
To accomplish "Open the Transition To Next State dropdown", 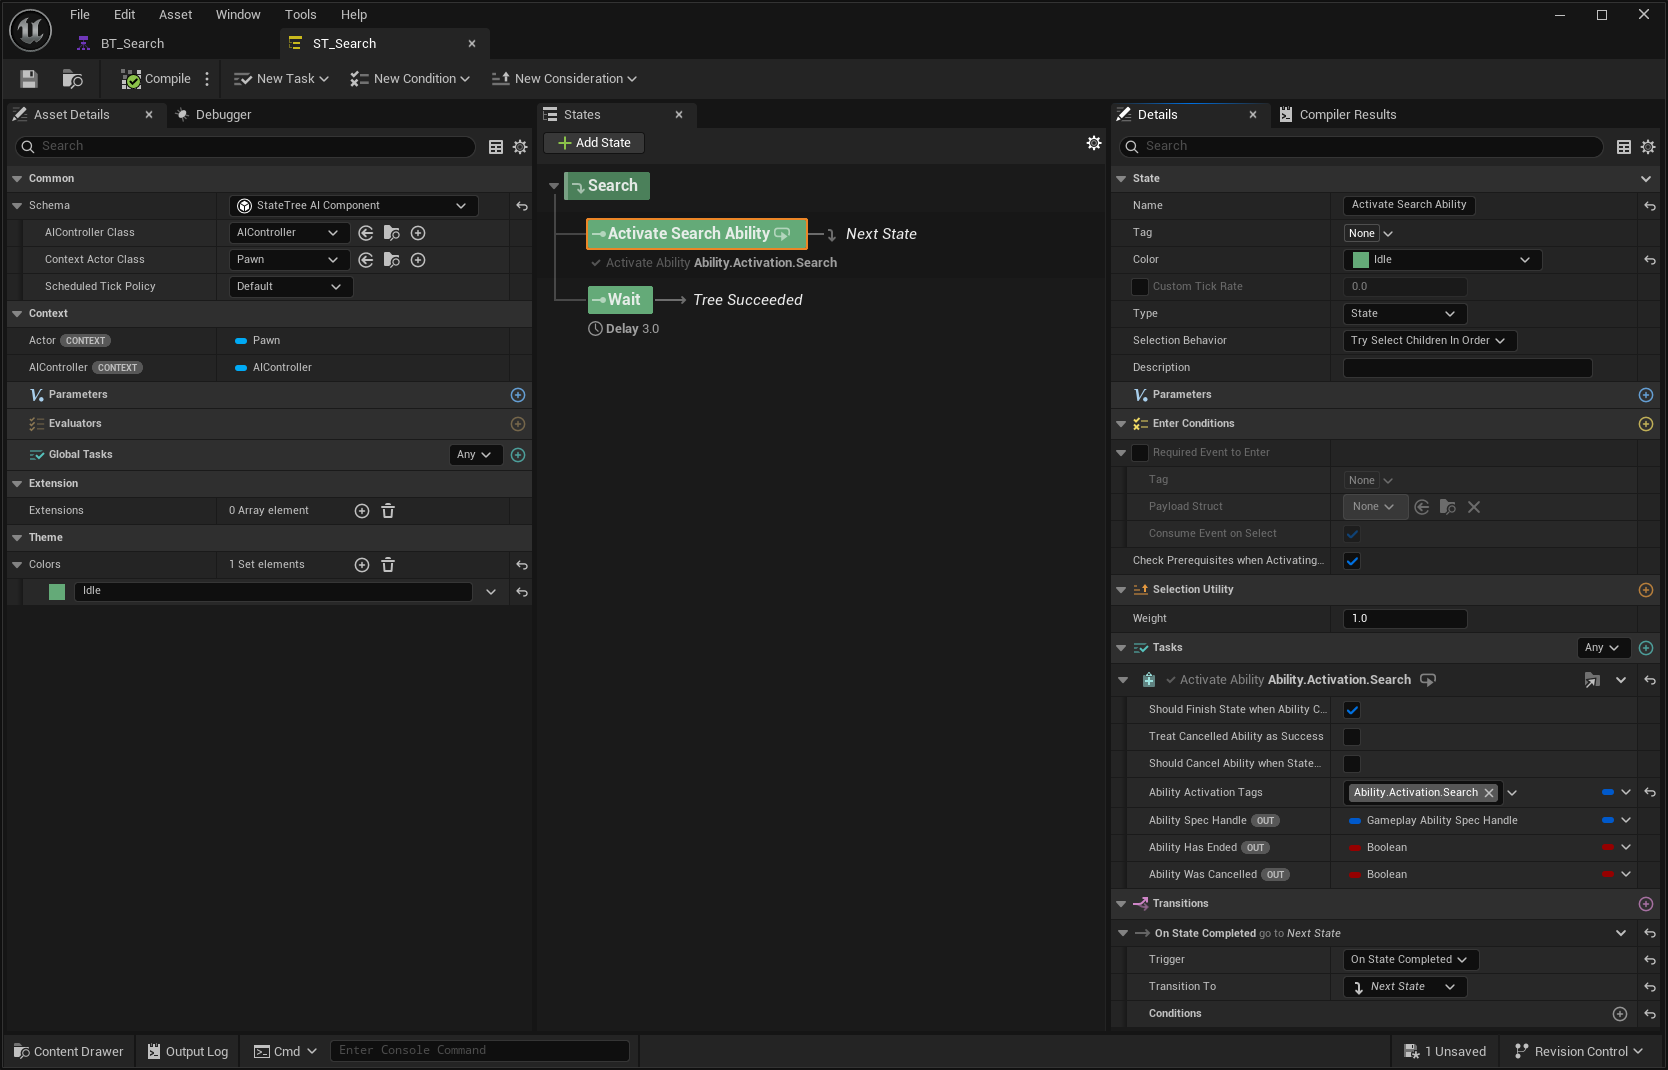I will [x=1404, y=987].
